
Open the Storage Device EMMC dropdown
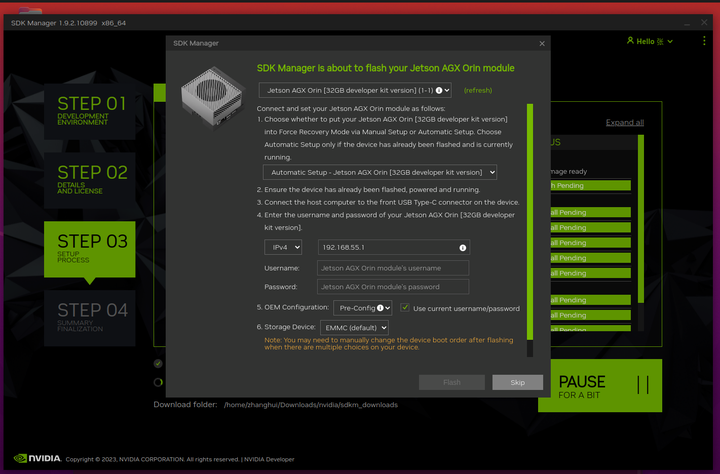pos(354,327)
